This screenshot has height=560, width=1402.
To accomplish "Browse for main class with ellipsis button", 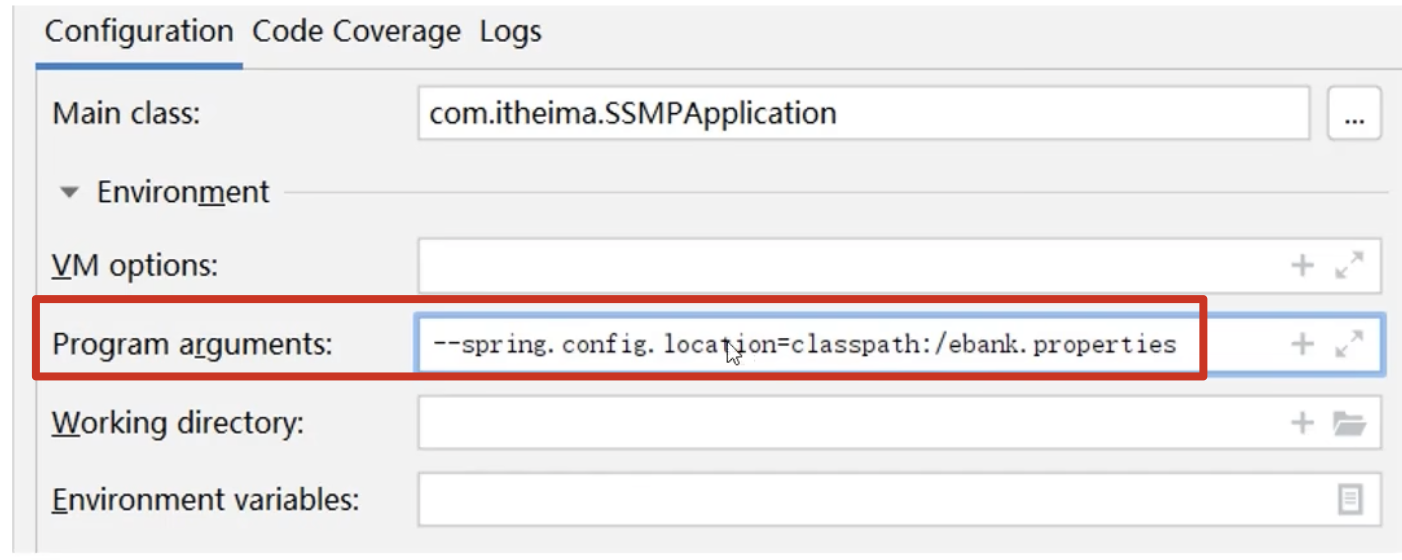I will click(1354, 113).
